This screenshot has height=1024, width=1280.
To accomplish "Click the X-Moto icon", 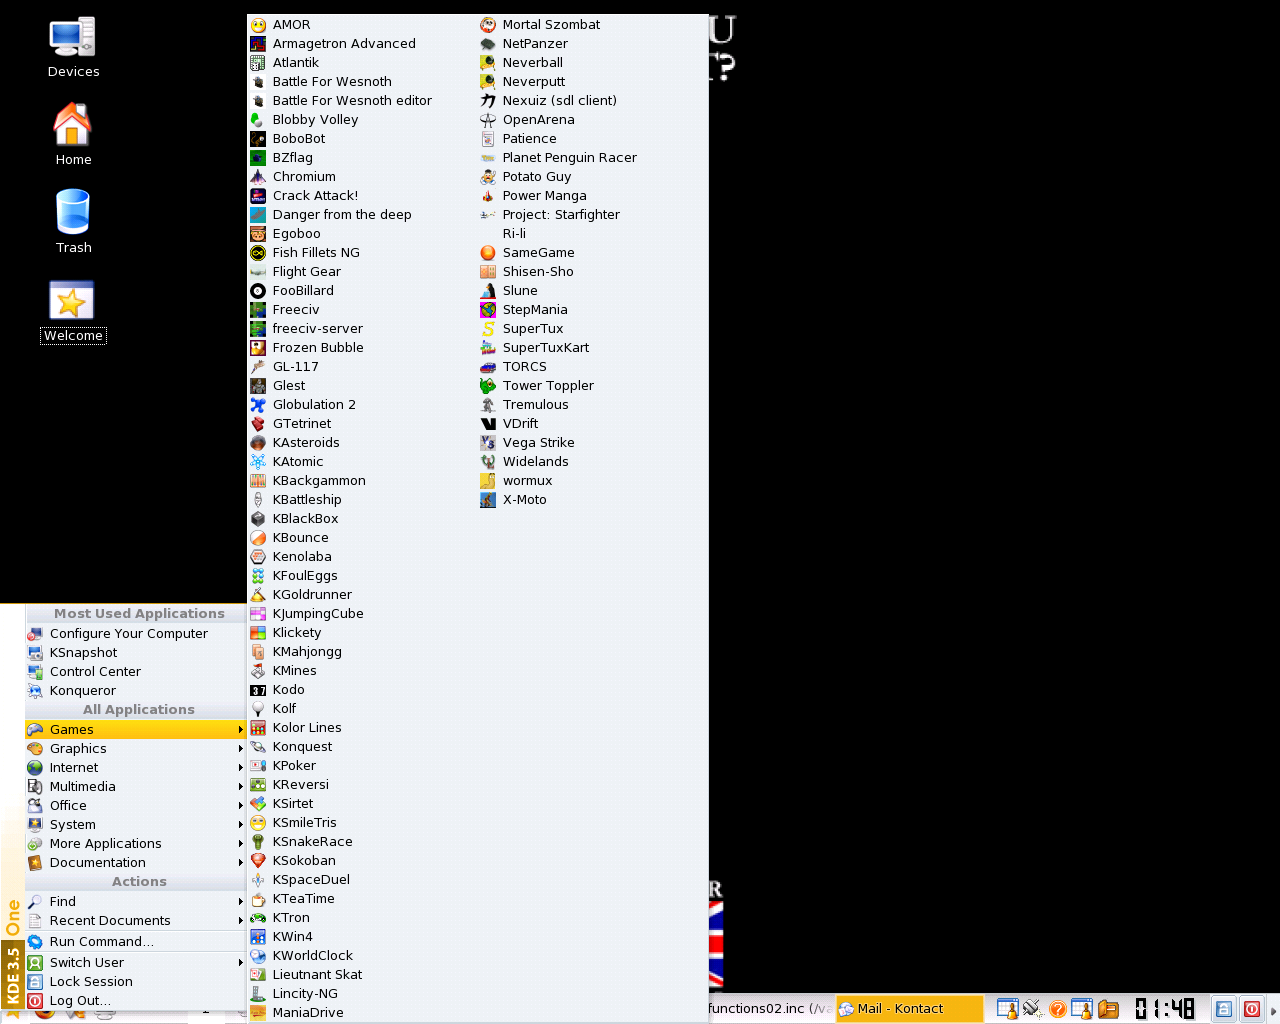I will coord(488,500).
